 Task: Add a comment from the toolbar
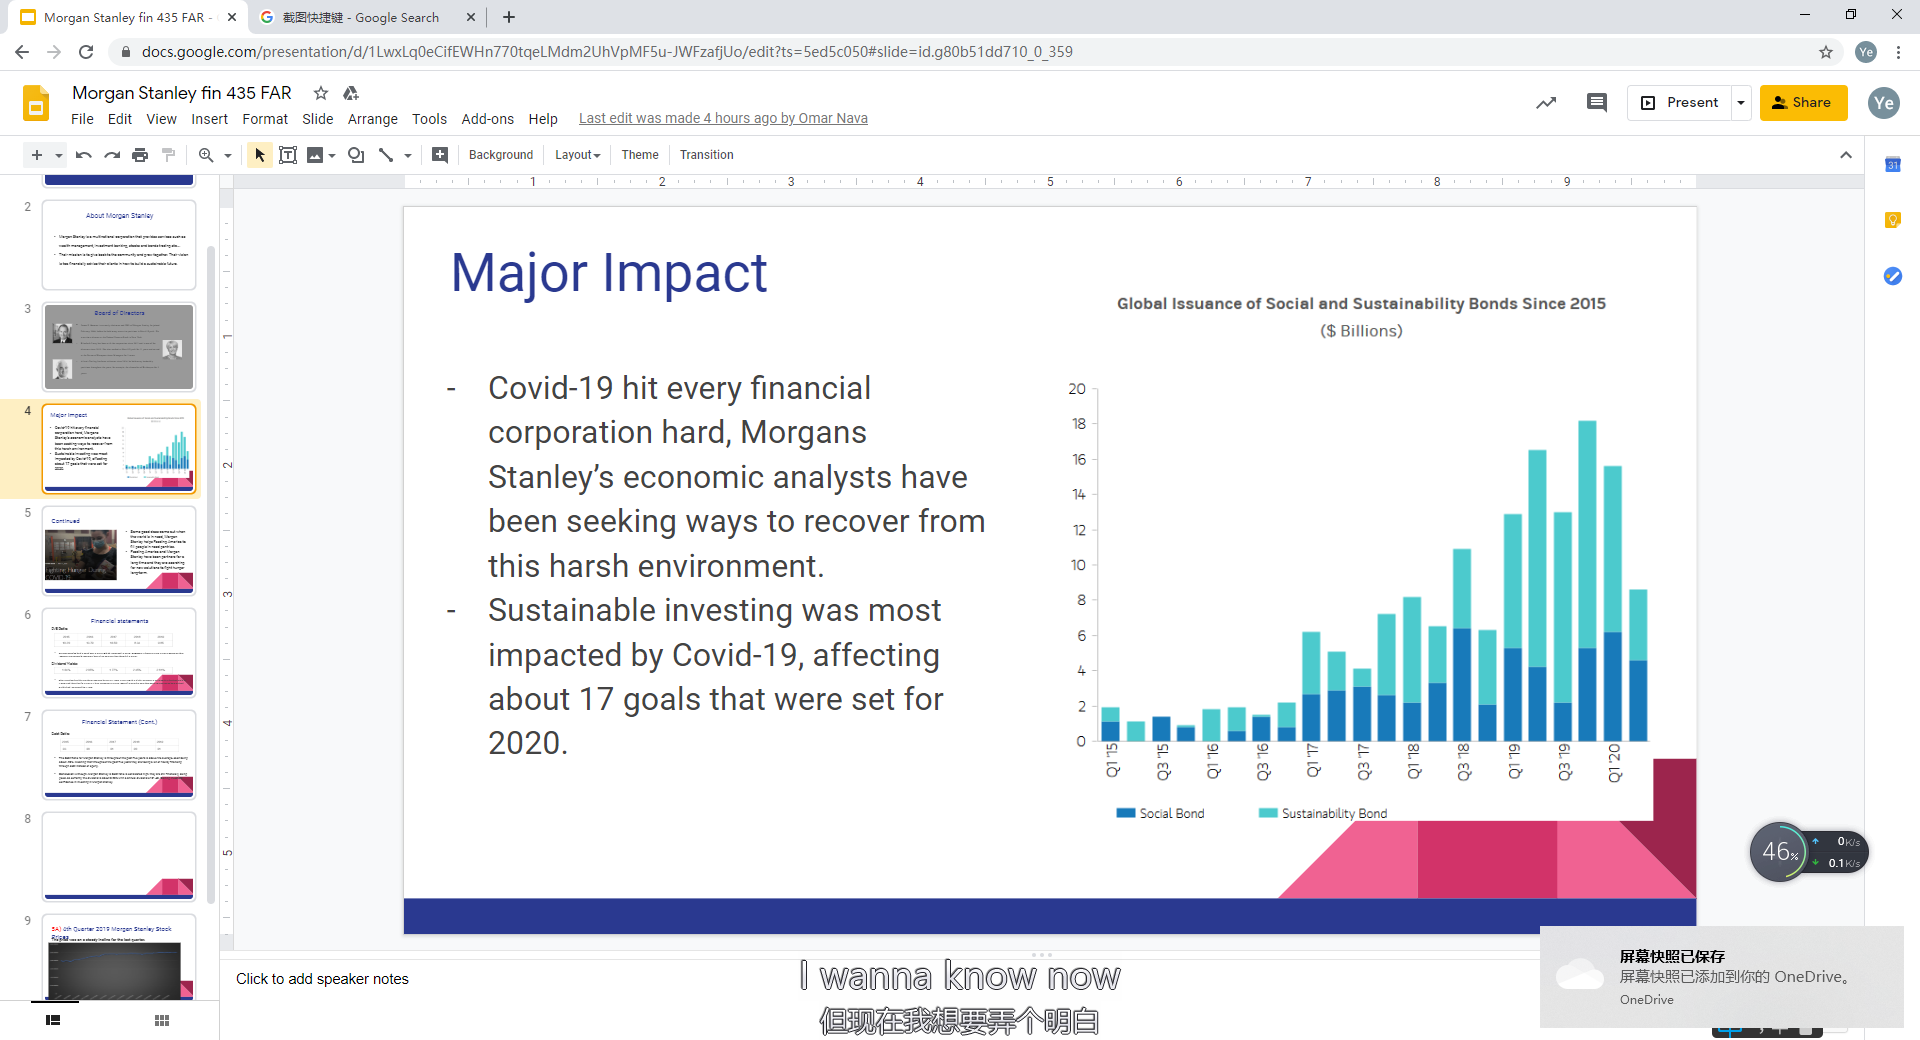click(440, 155)
